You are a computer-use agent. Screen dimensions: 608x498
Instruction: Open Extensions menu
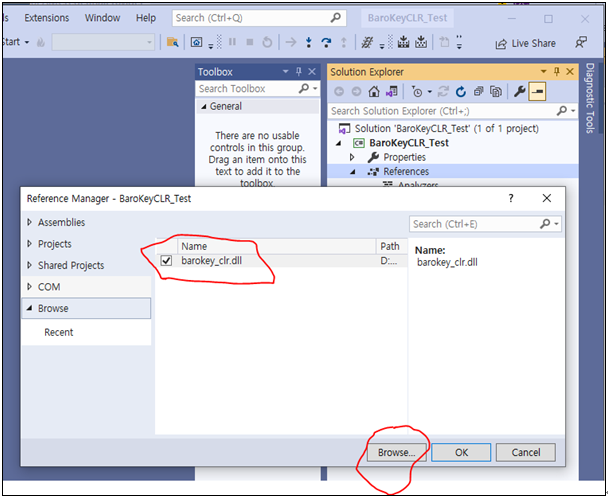click(47, 18)
